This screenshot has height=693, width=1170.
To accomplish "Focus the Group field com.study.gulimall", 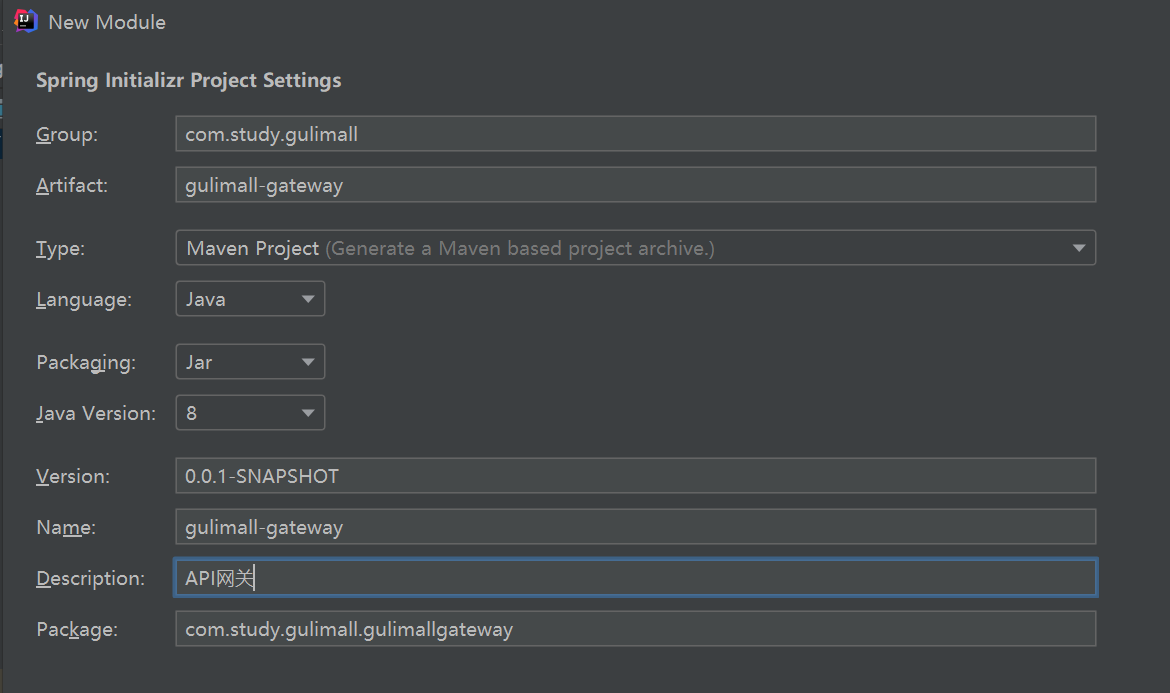I will tap(636, 134).
